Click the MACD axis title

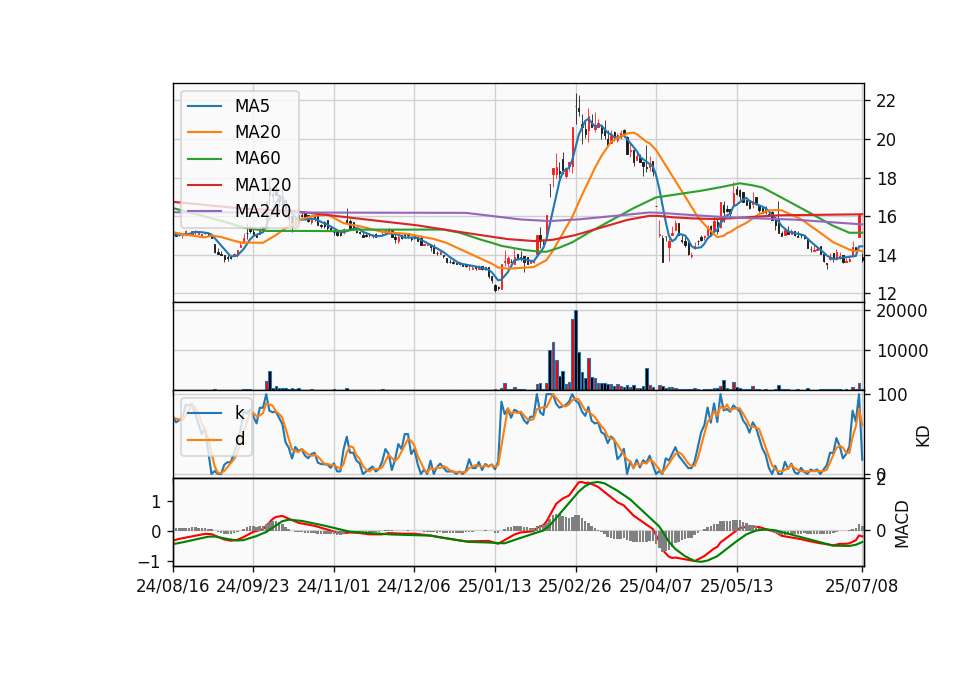[902, 524]
